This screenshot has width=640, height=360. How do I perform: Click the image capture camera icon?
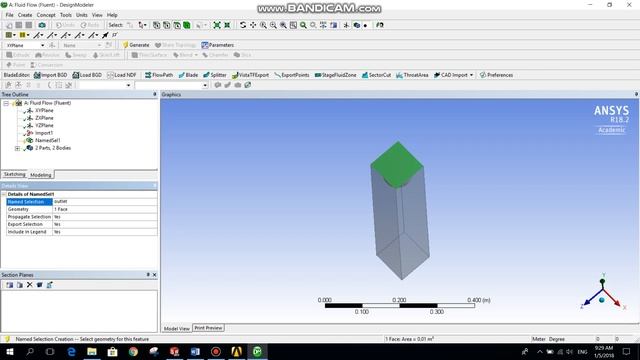pyautogui.click(x=42, y=25)
